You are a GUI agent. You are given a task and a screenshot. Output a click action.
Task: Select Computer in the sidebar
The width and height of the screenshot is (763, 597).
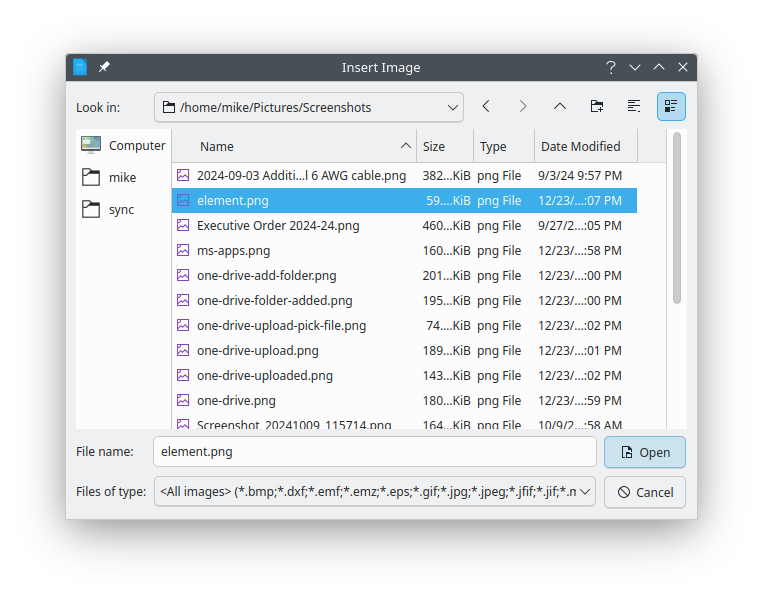123,145
